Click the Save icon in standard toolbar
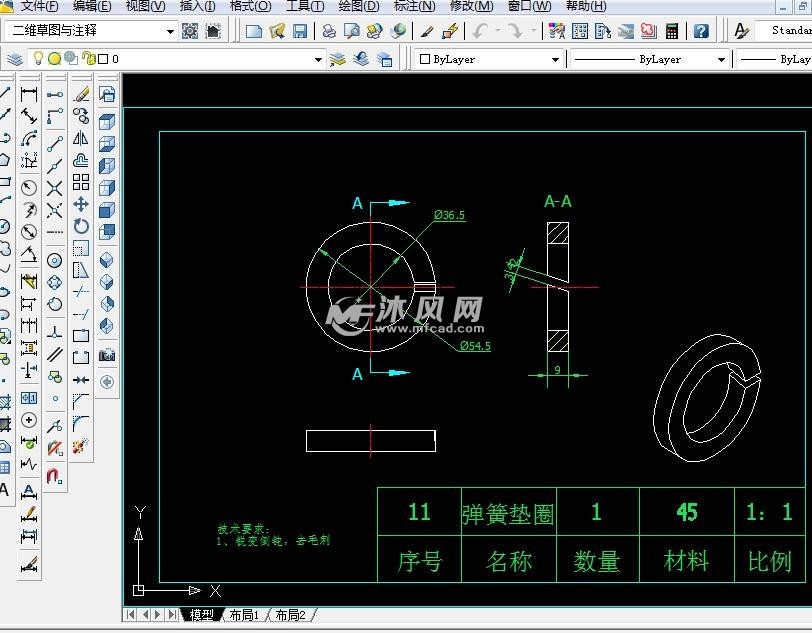 click(300, 31)
